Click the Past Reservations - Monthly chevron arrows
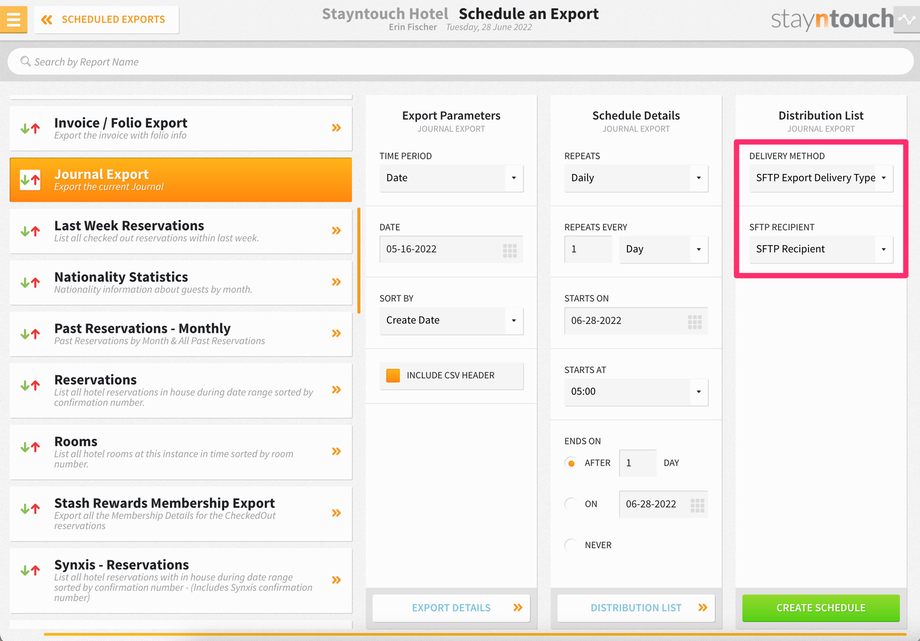The width and height of the screenshot is (920, 641). (x=336, y=333)
